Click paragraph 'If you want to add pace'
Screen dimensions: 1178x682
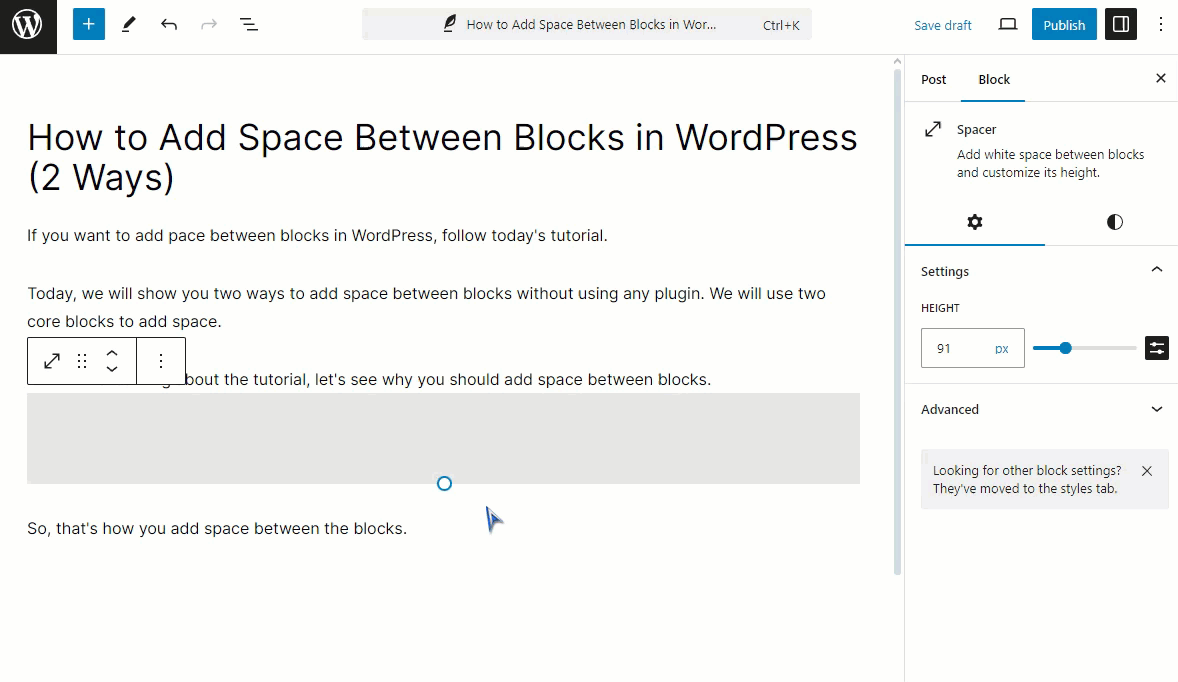coord(317,236)
